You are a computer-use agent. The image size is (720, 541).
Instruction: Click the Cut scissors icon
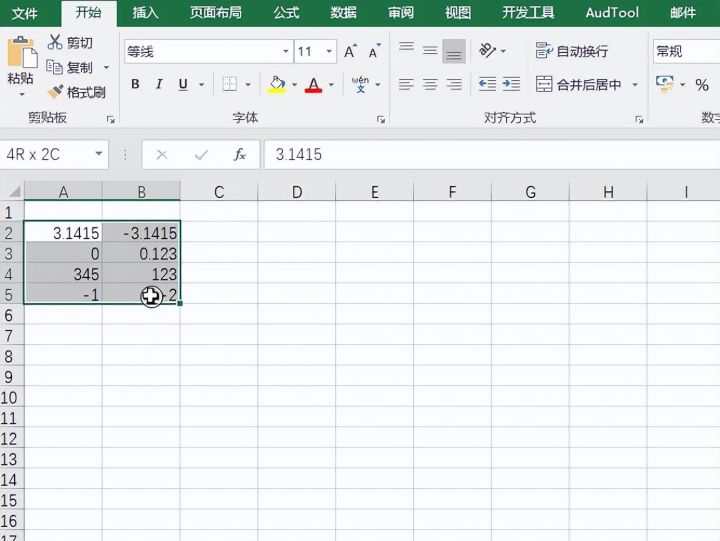tap(55, 42)
